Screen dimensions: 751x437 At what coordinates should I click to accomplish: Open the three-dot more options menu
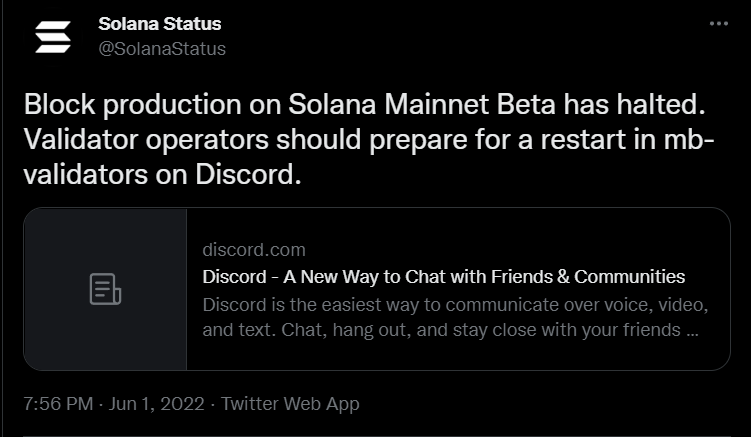pos(718,24)
